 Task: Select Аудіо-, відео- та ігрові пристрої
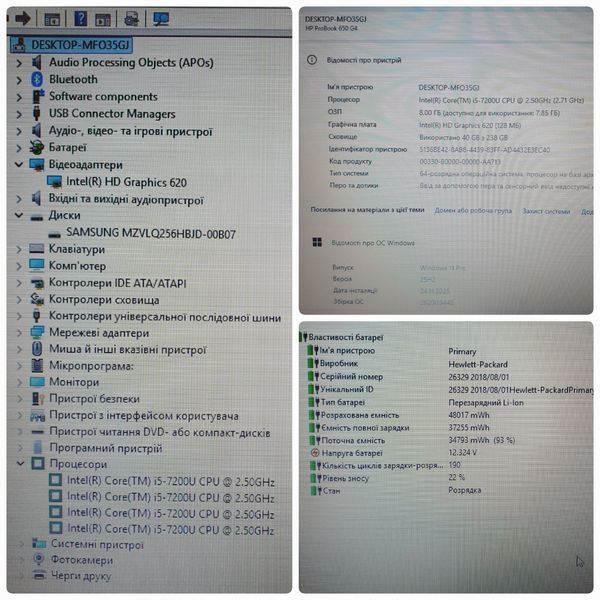(130, 131)
